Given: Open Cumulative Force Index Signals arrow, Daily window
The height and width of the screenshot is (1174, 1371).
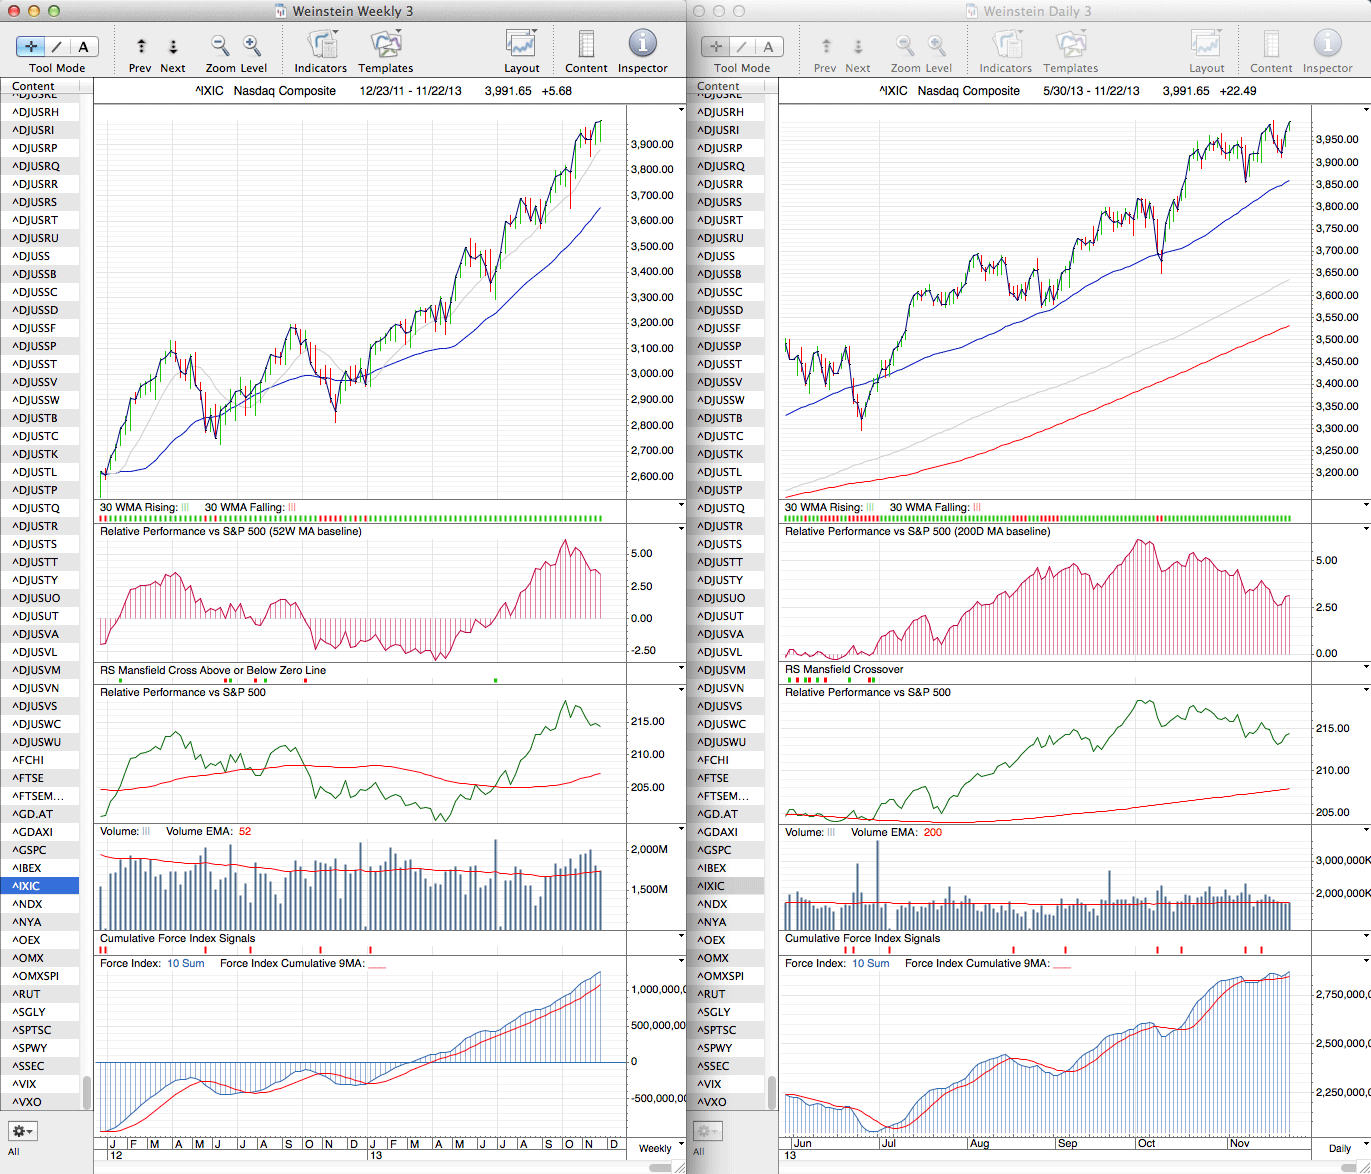Looking at the screenshot, I should pos(1366,936).
